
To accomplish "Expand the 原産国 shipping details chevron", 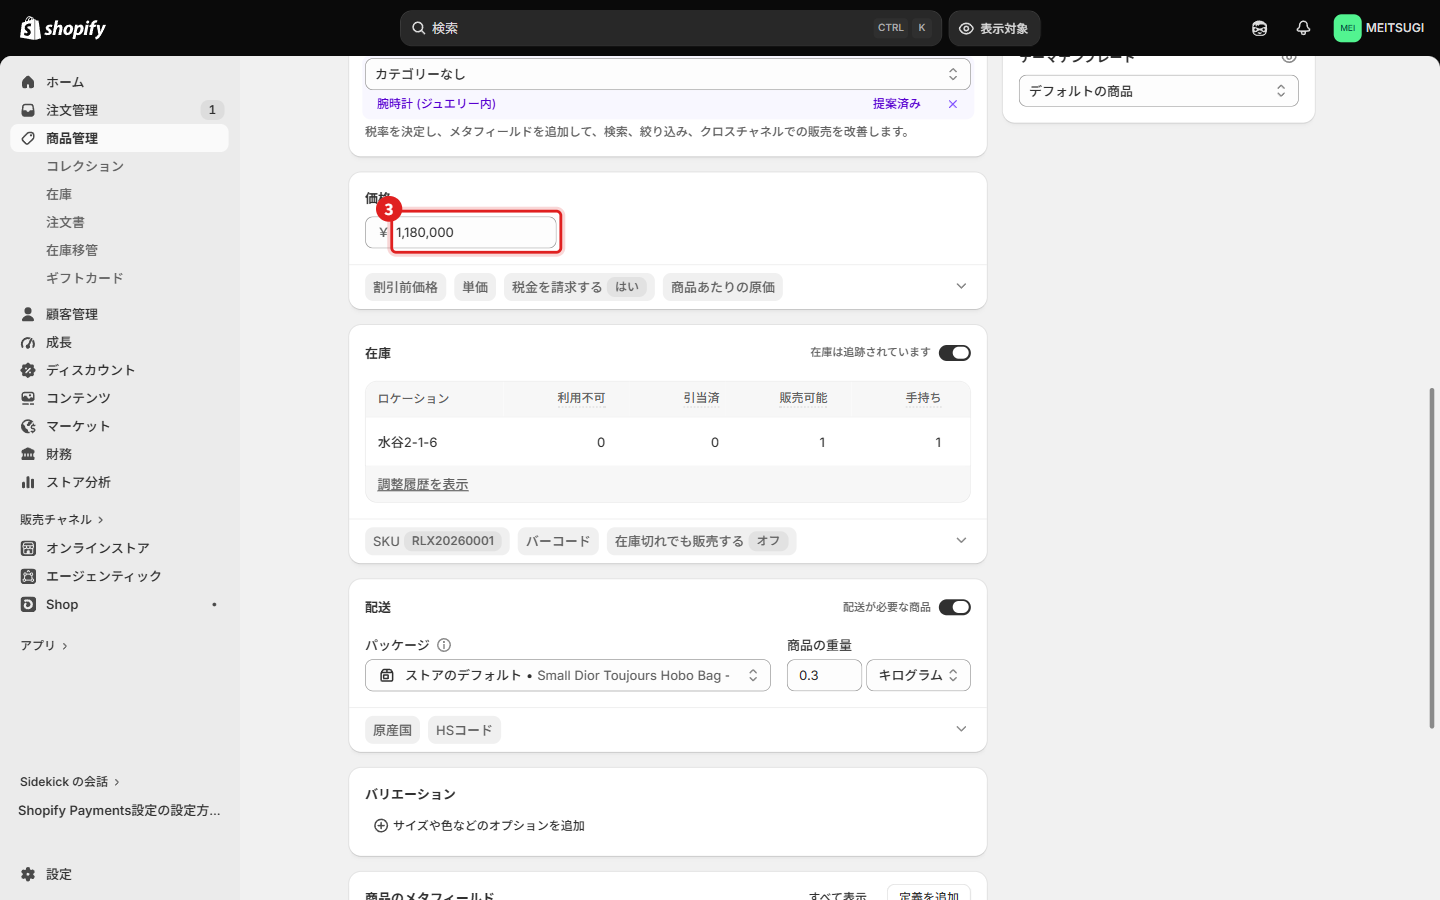I will (961, 729).
